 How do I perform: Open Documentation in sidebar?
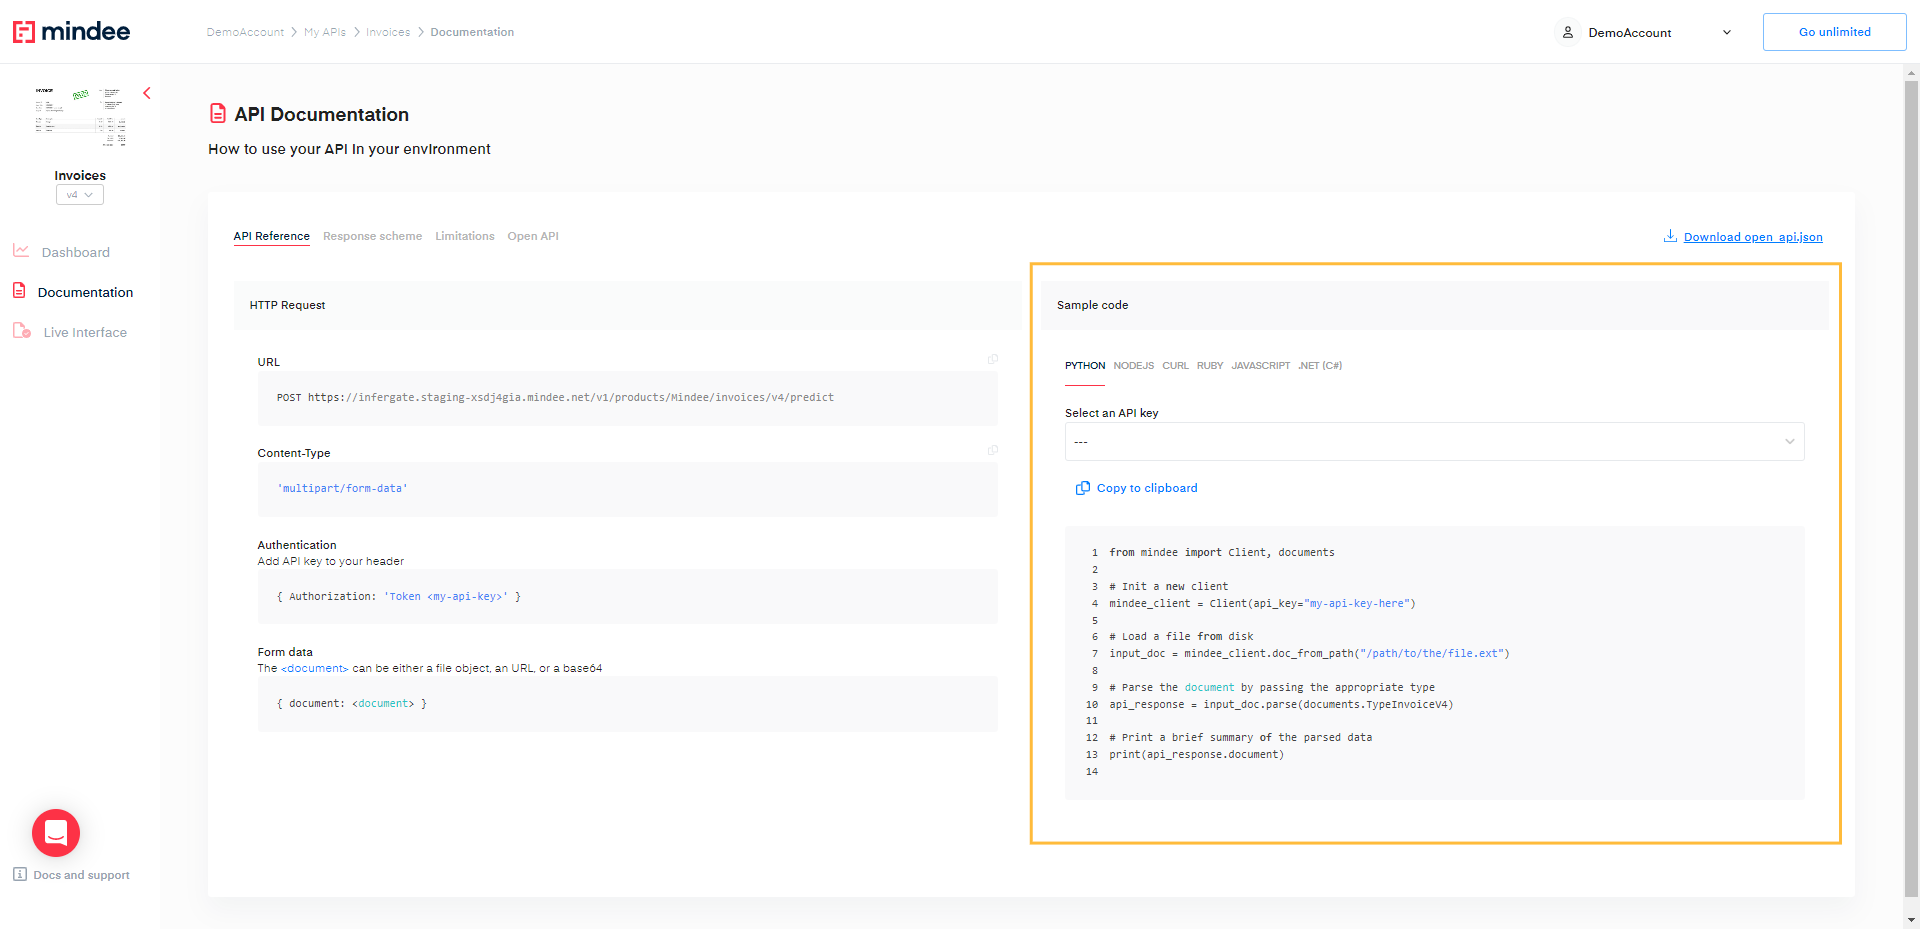pos(85,292)
